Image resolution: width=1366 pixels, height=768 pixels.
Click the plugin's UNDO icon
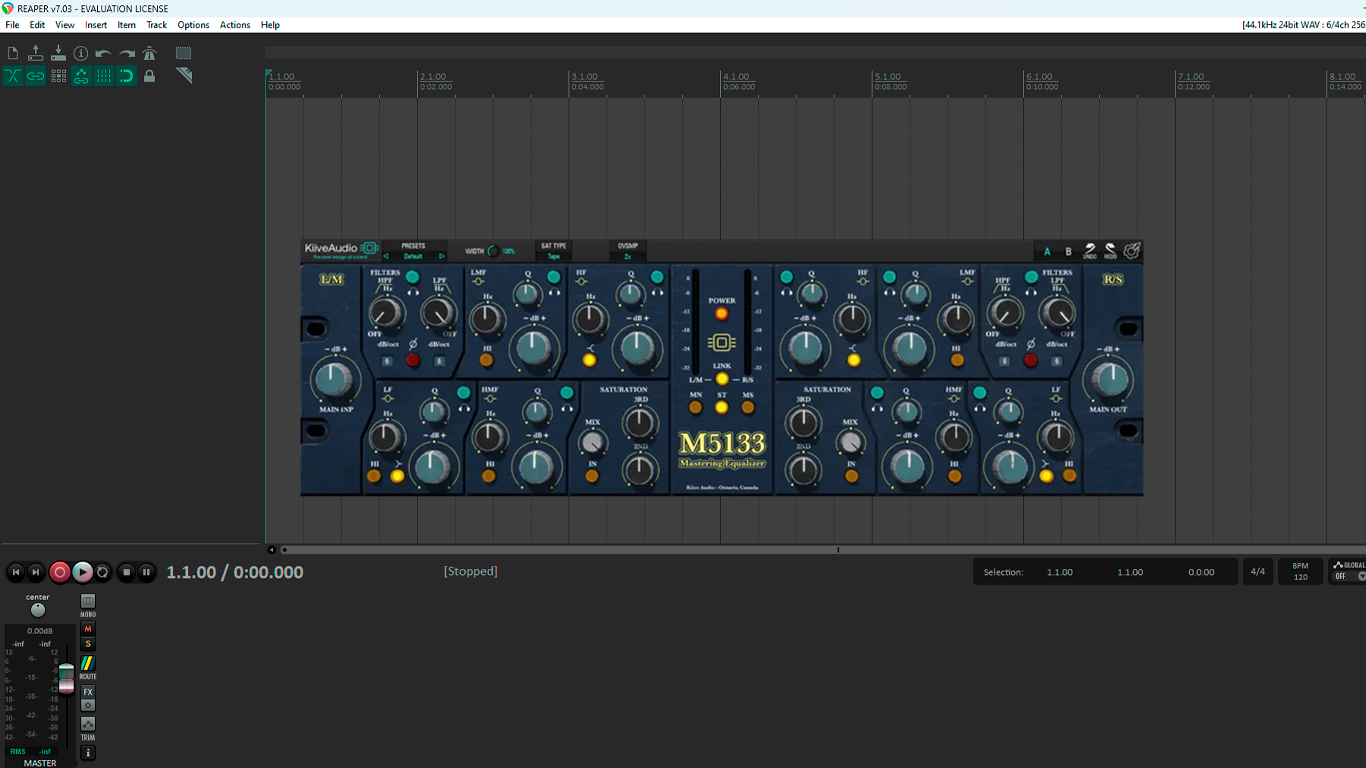click(x=1090, y=251)
